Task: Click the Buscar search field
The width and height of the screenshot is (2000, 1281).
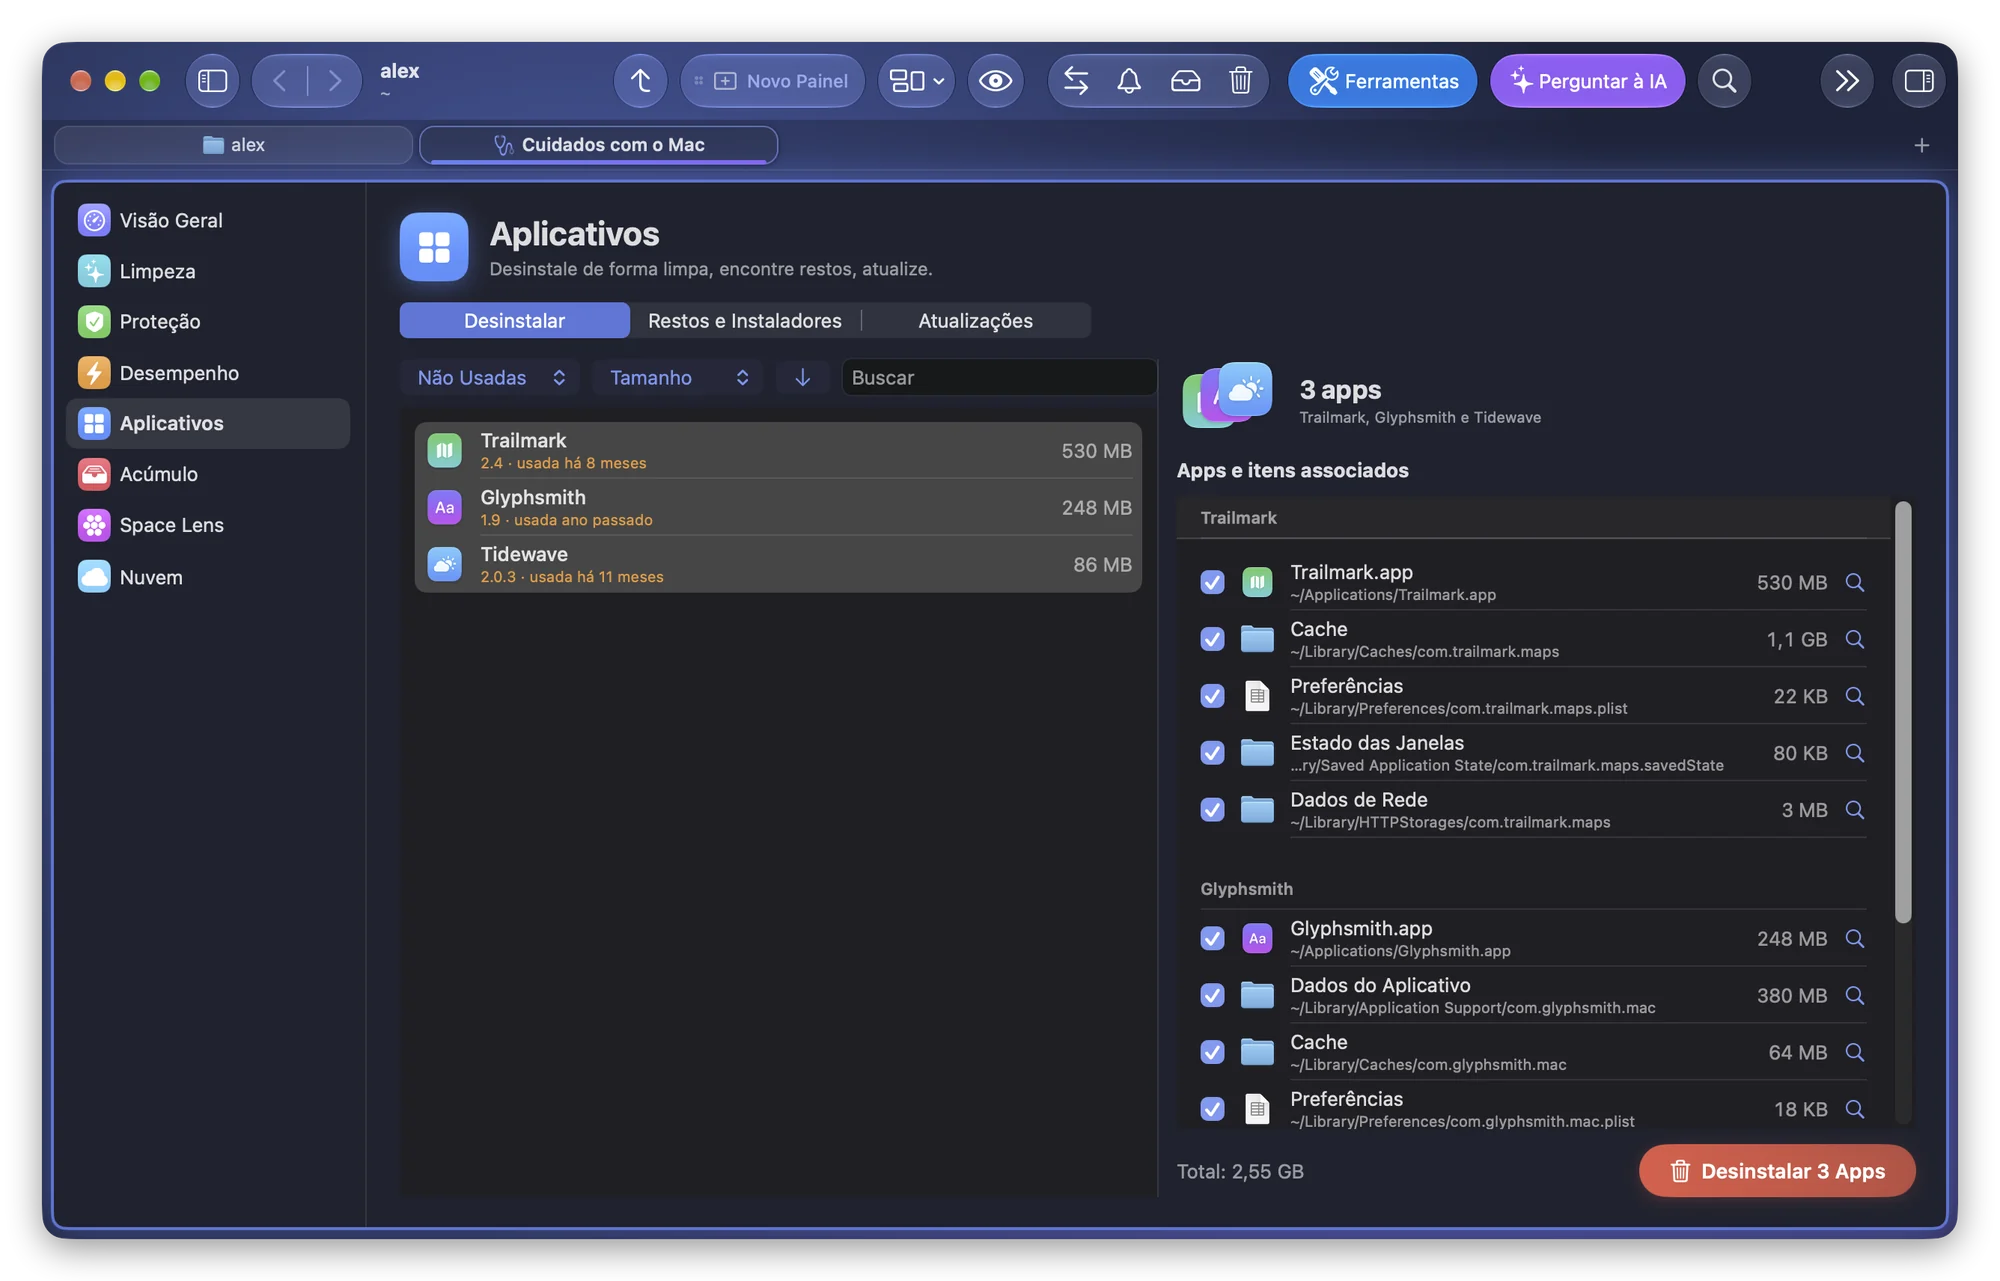Action: pos(999,377)
